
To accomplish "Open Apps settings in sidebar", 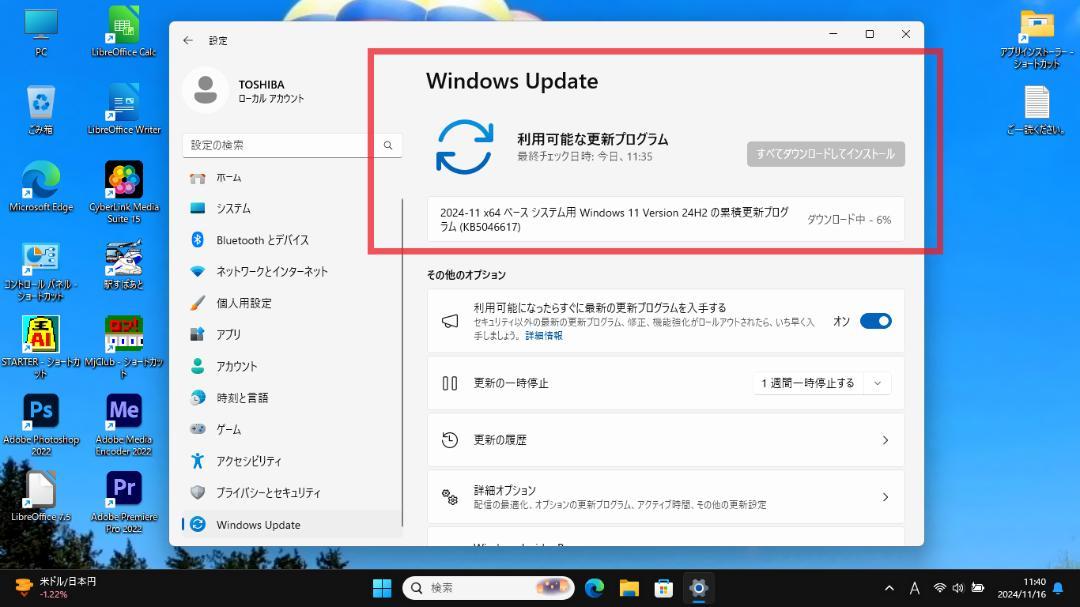I will [291, 334].
